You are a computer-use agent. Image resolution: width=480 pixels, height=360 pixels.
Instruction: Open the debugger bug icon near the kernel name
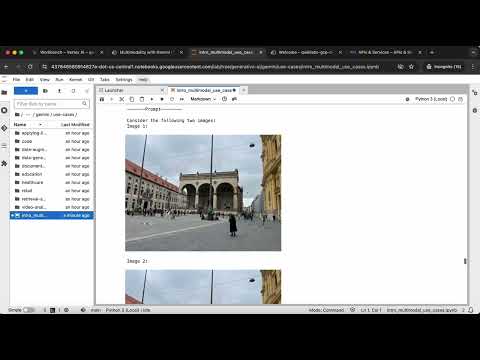point(407,99)
